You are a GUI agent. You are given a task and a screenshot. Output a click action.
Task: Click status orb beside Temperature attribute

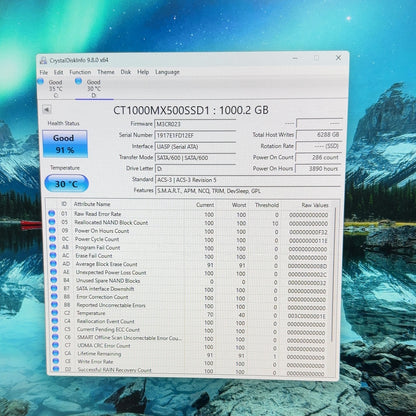54,313
